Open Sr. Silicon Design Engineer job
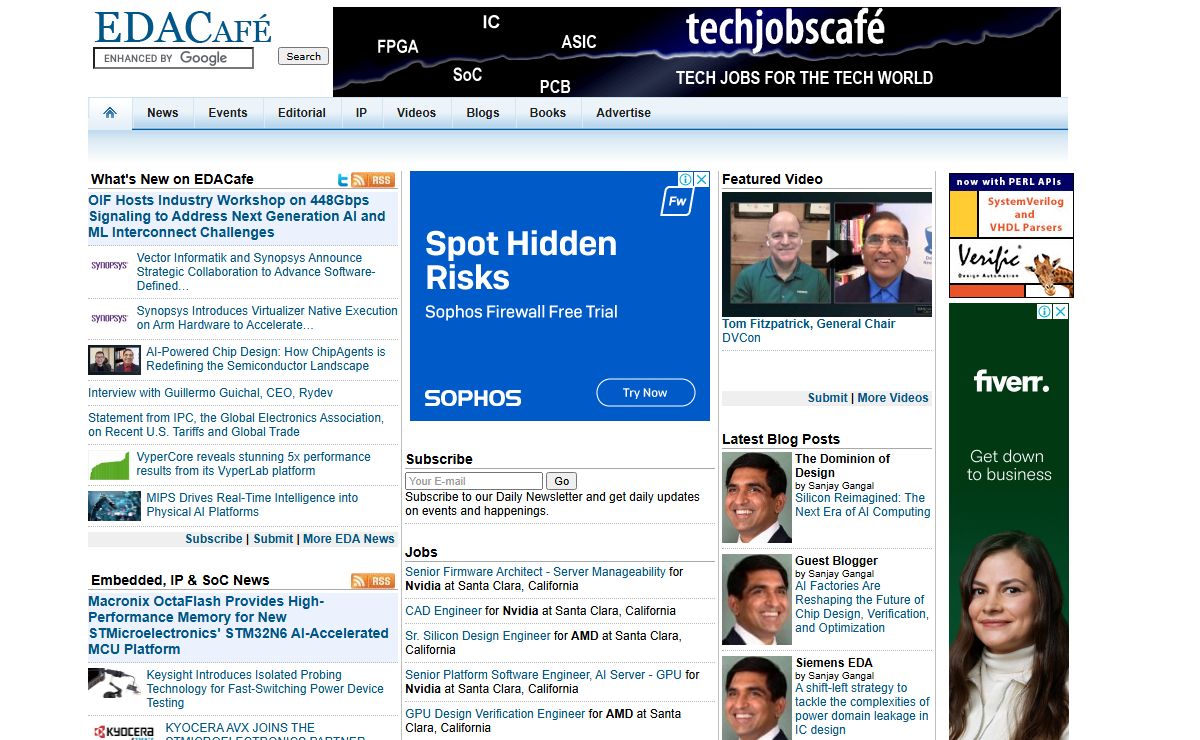This screenshot has width=1200, height=740. (478, 636)
